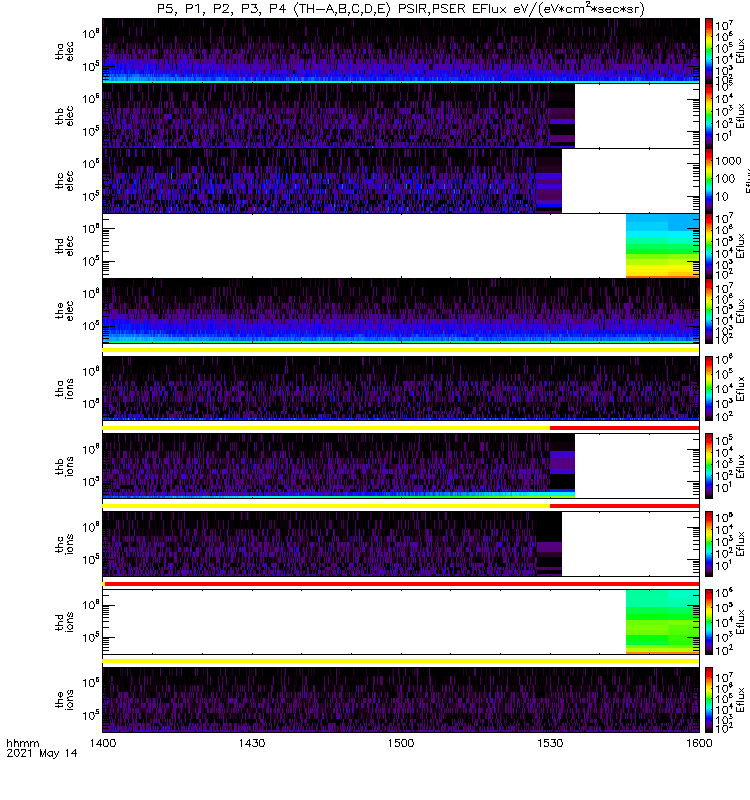This screenshot has width=750, height=800.
Task: Click the yellow bar above the tha ions panel
Action: [x=401, y=350]
